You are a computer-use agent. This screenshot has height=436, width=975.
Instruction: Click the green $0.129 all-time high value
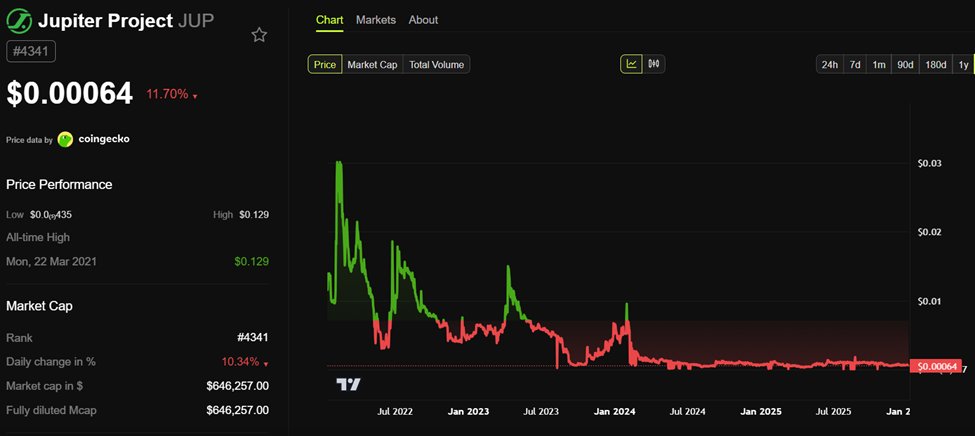click(x=252, y=261)
